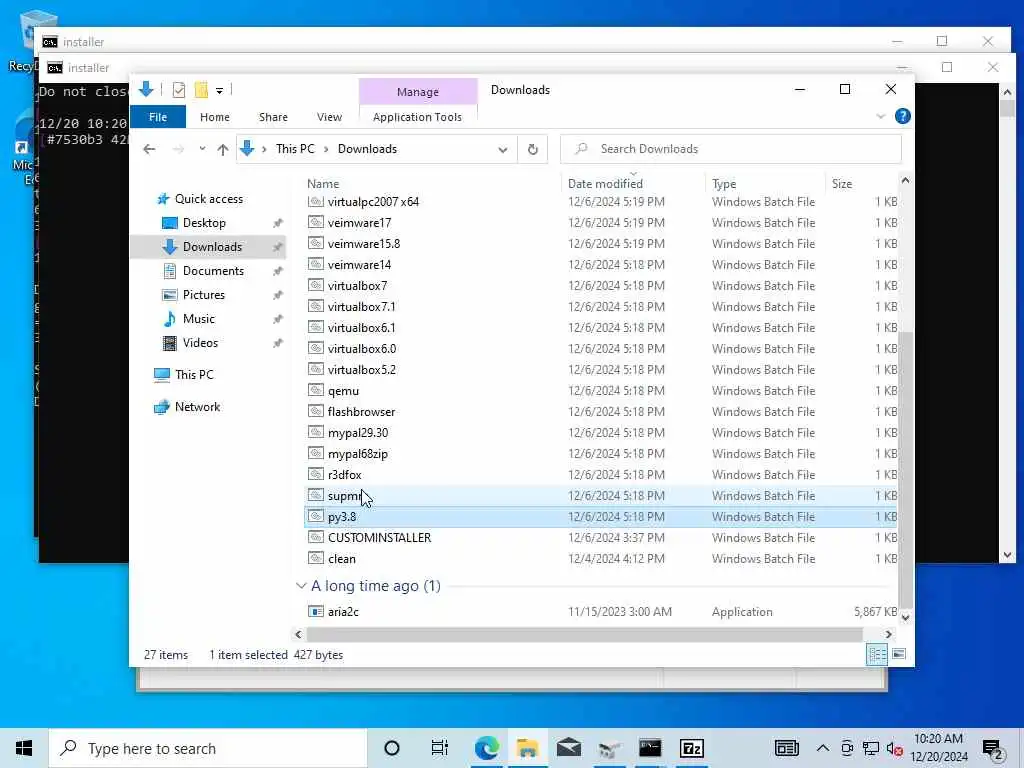
Task: Show hidden system tray icons chevron
Action: pos(823,748)
